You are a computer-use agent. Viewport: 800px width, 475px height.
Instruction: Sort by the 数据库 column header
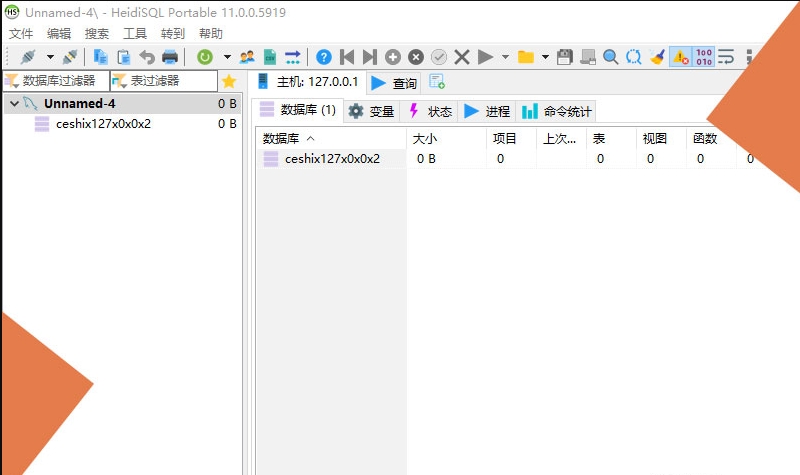click(x=331, y=138)
